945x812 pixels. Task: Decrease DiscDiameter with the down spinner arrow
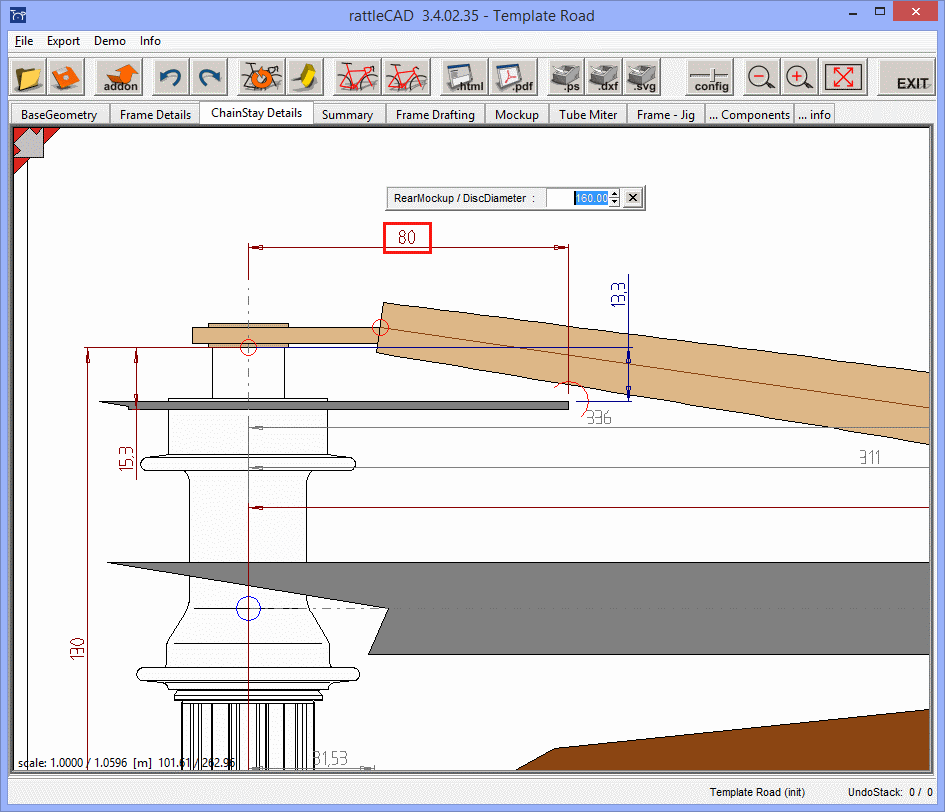[x=614, y=203]
